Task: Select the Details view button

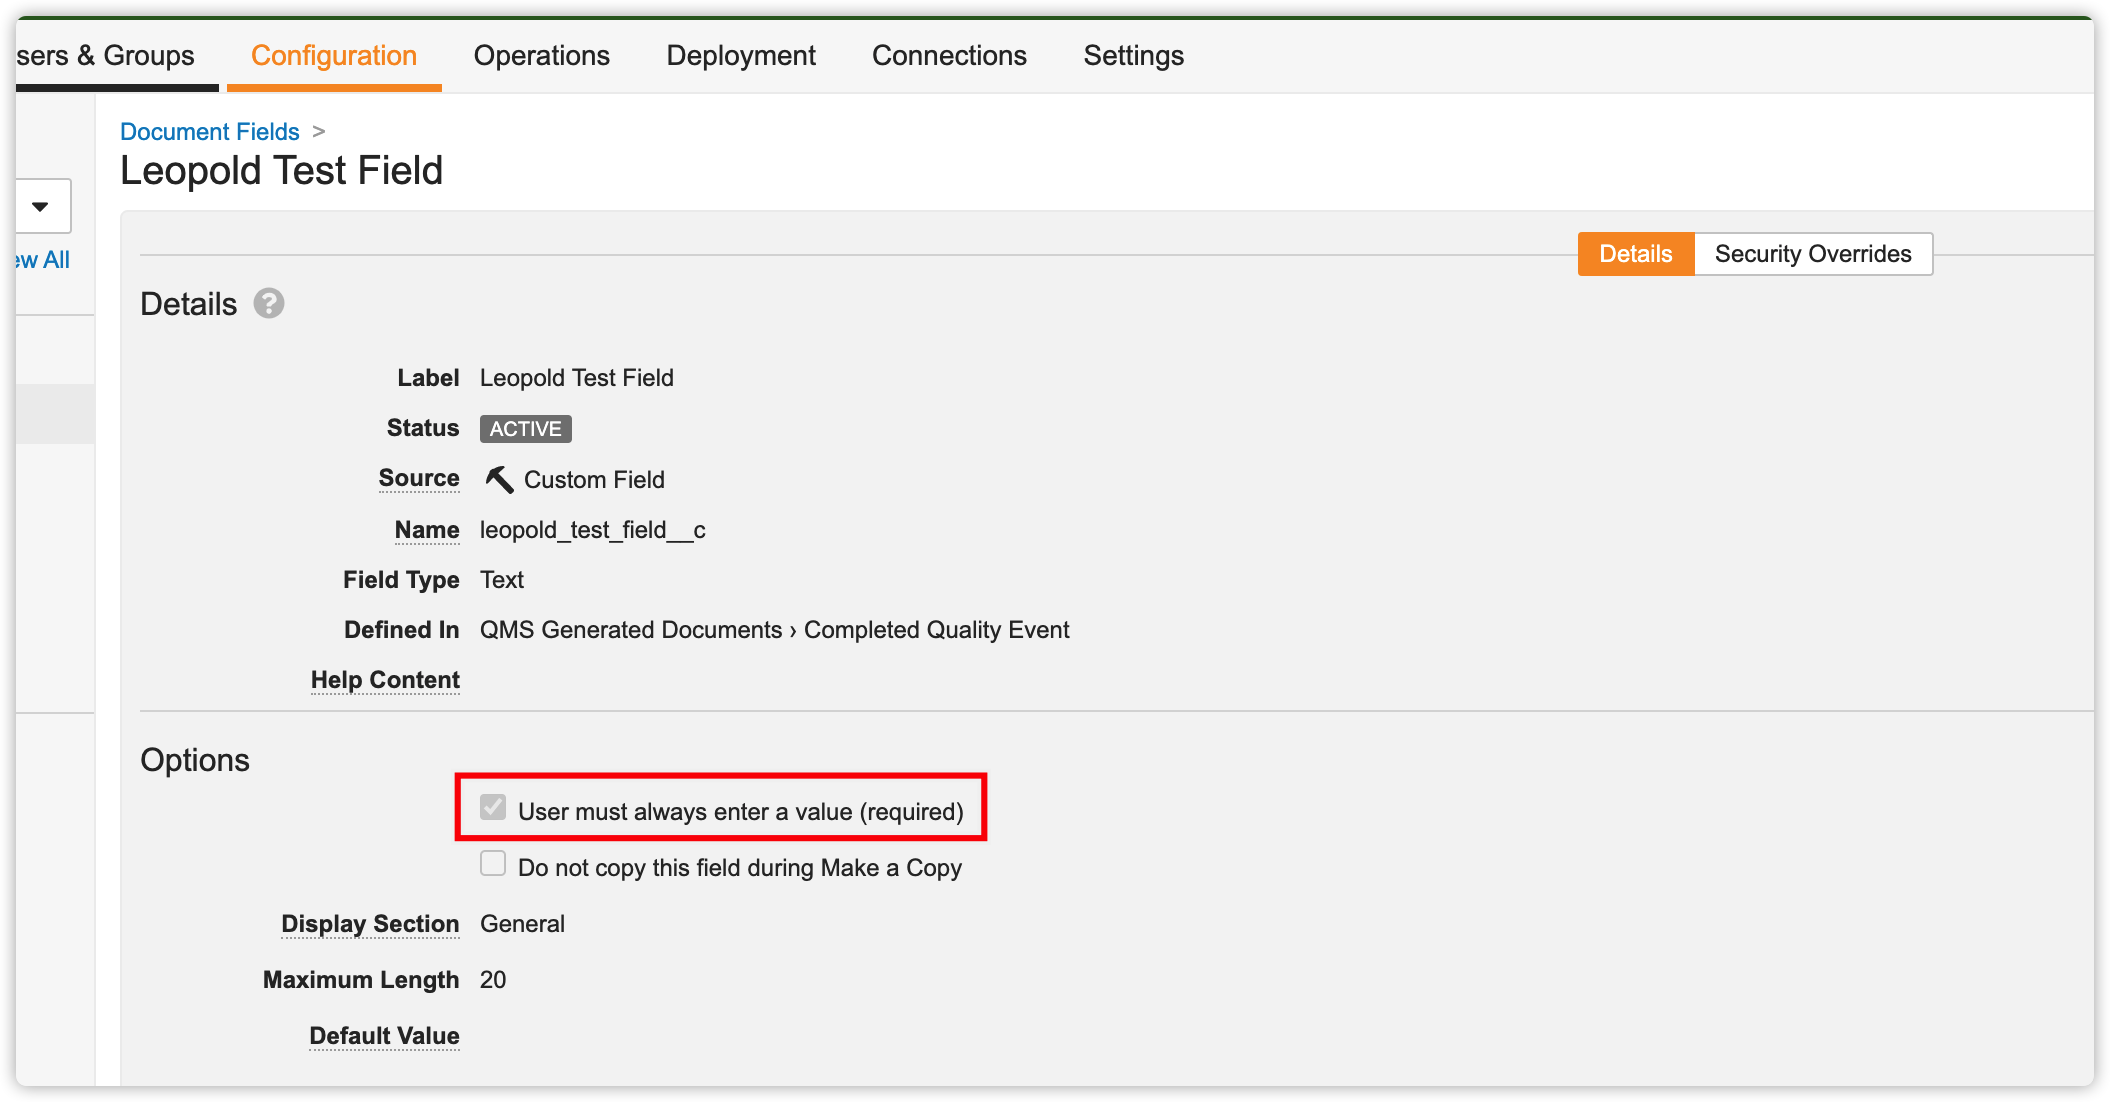Action: (x=1635, y=254)
